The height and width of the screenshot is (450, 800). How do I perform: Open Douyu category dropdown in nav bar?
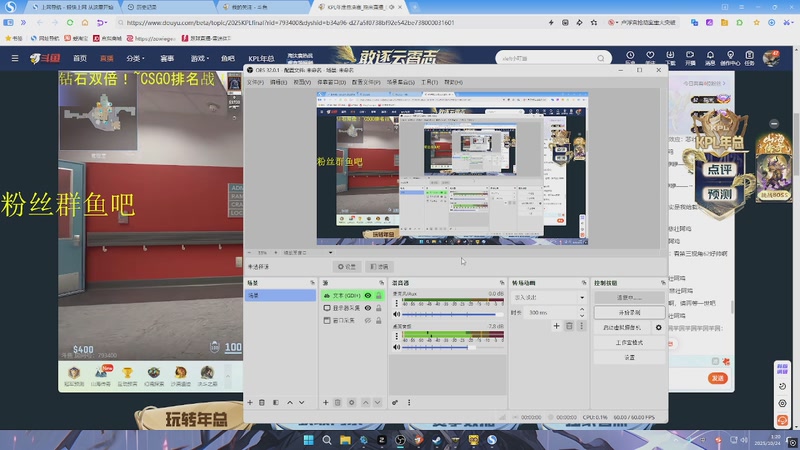click(x=135, y=59)
